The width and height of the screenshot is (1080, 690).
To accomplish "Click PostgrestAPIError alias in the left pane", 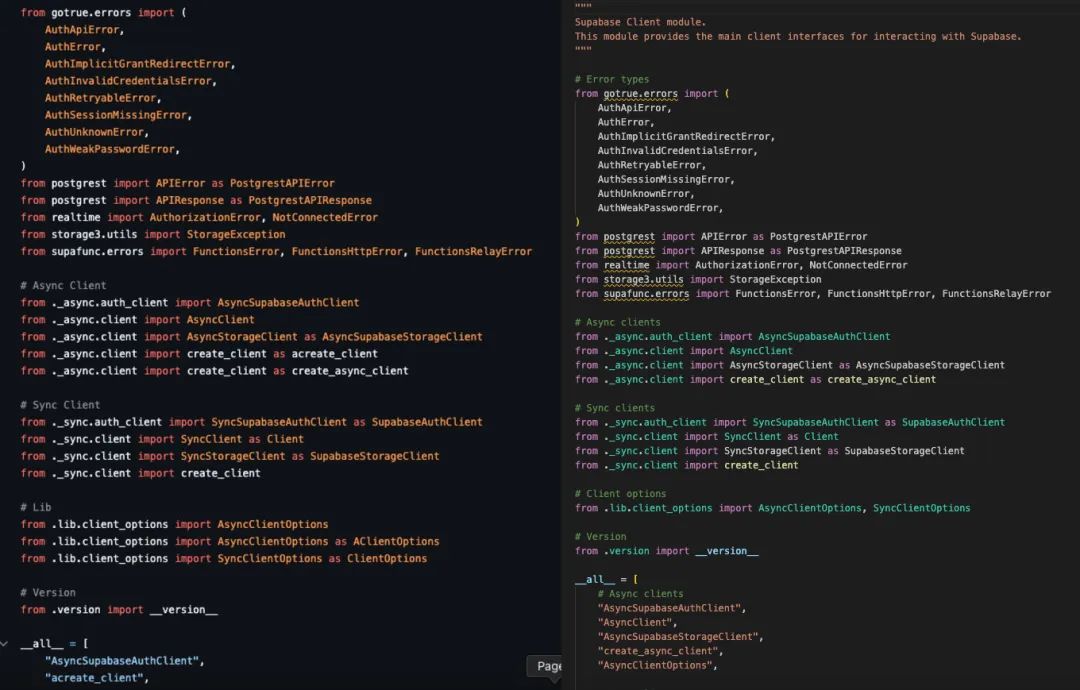I will click(282, 183).
